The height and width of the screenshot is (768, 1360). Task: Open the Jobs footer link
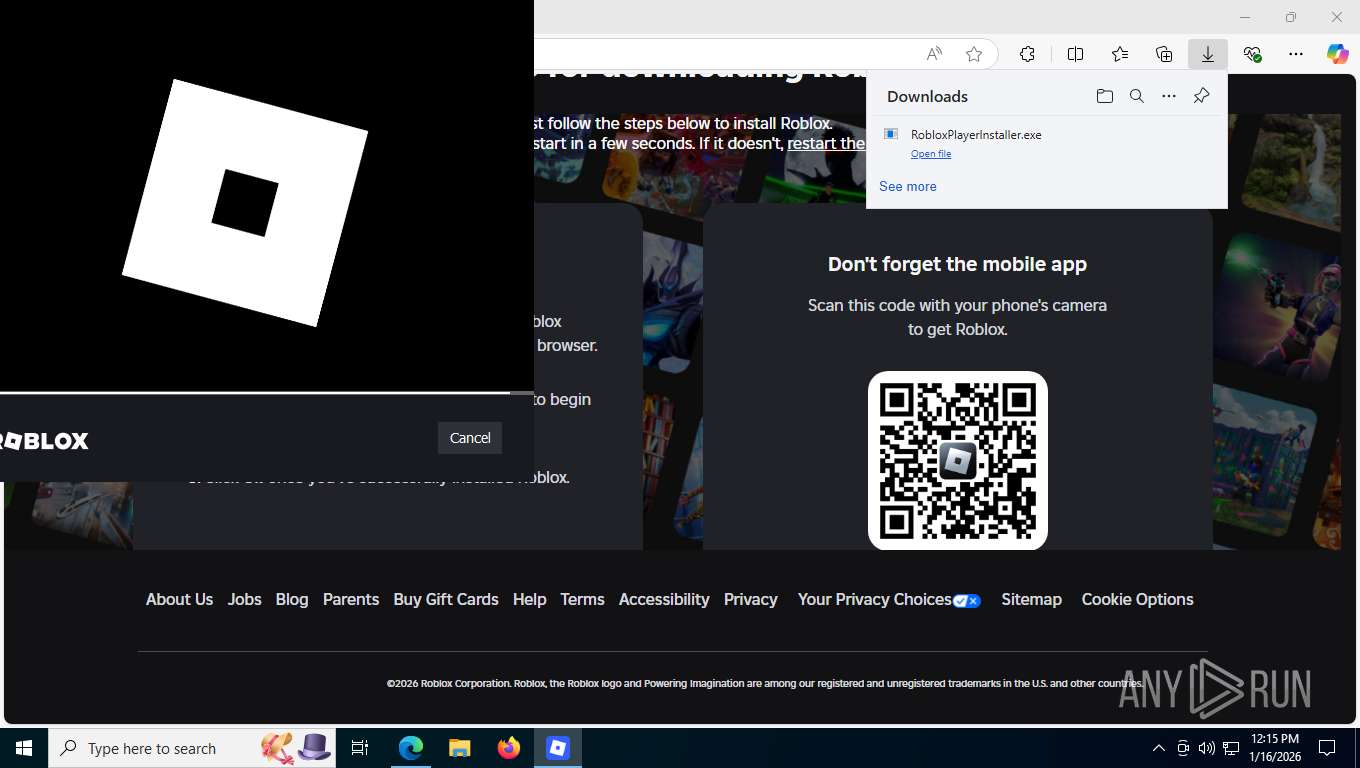pyautogui.click(x=244, y=600)
